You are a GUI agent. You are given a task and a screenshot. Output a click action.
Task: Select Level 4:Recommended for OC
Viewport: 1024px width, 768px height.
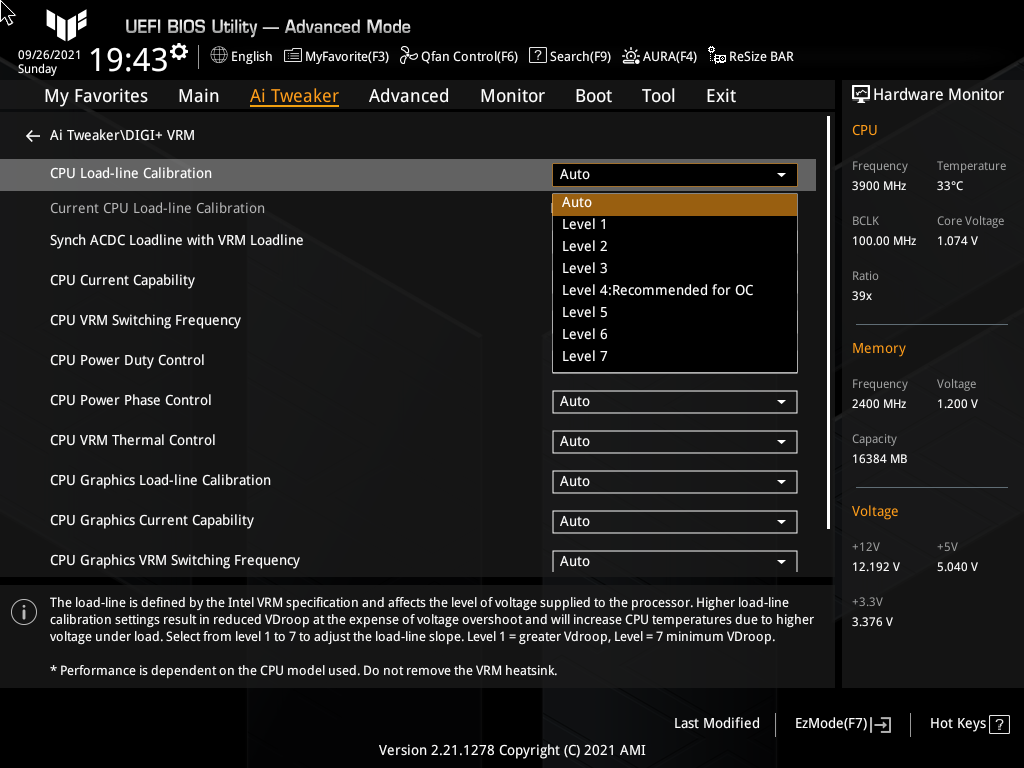pyautogui.click(x=657, y=290)
